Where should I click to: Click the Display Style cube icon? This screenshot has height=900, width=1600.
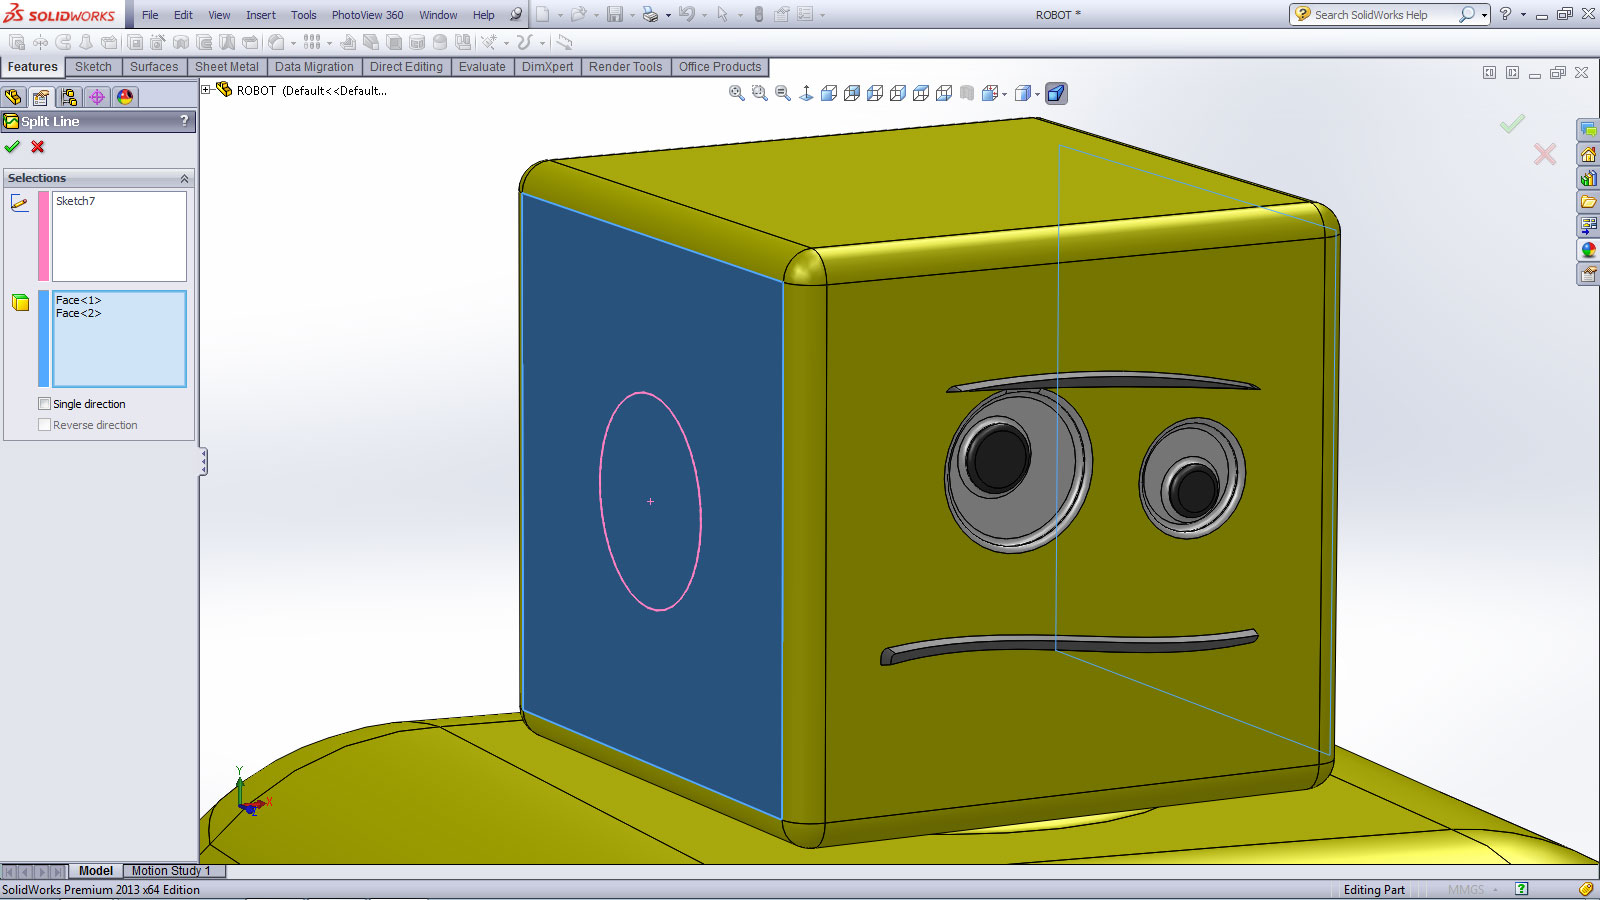click(x=1022, y=93)
